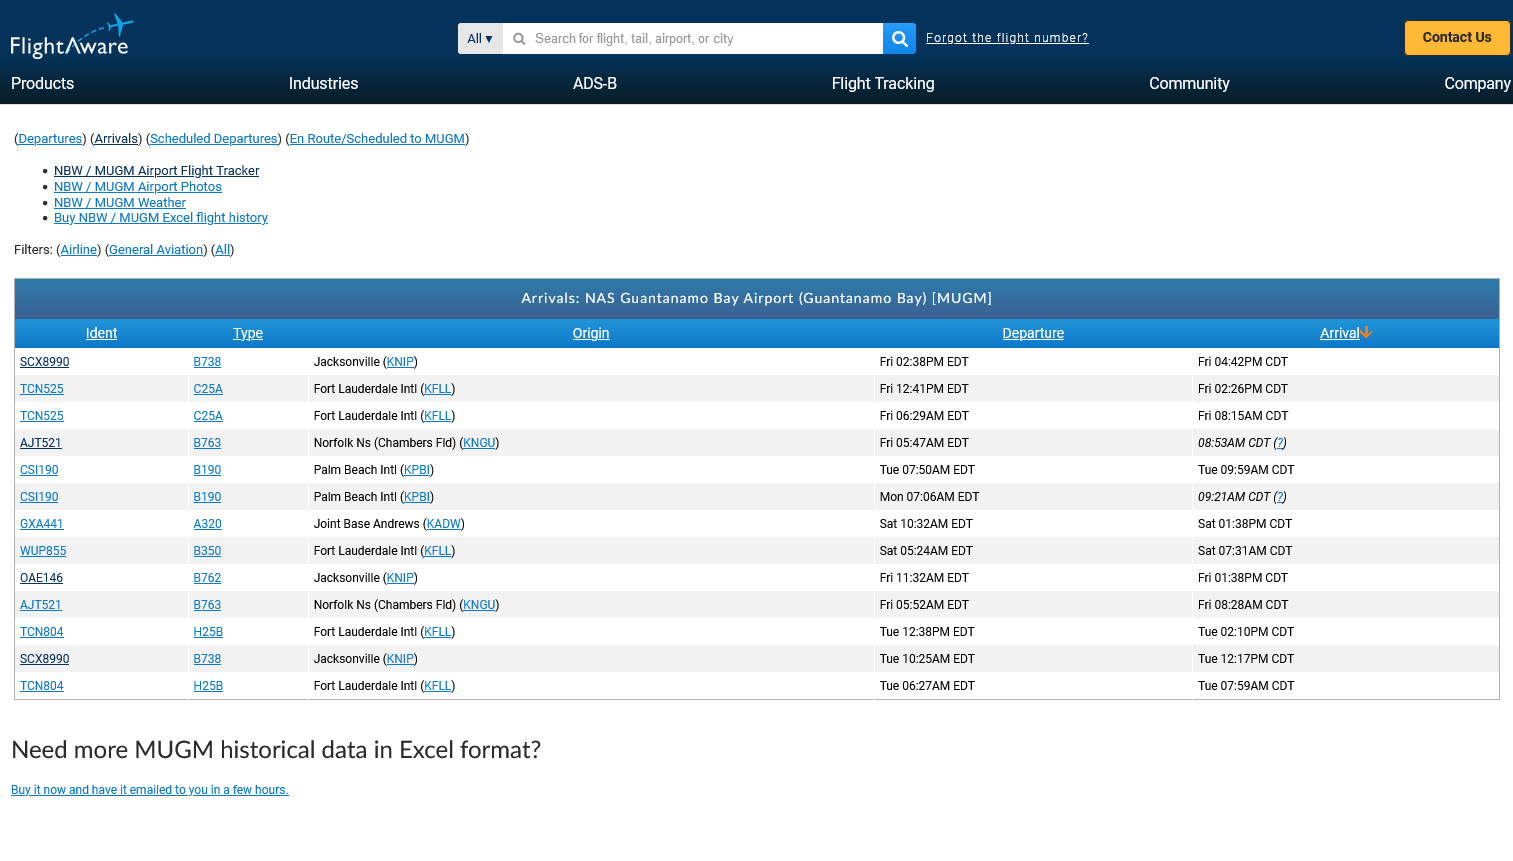Screen dimensions: 1513x861
Task: Apply the All filter link
Action: (x=223, y=250)
